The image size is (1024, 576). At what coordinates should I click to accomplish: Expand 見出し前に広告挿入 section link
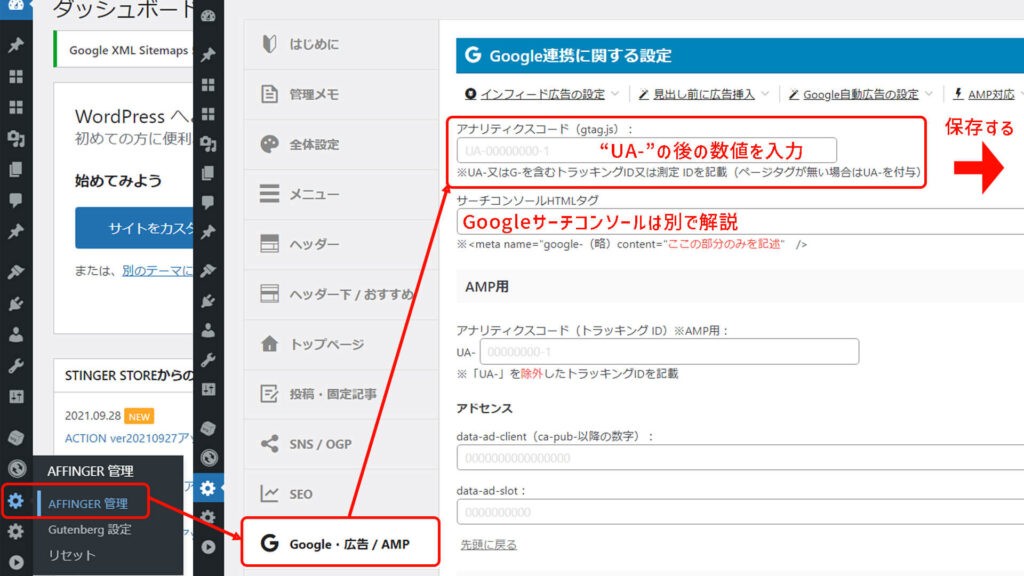(x=703, y=94)
